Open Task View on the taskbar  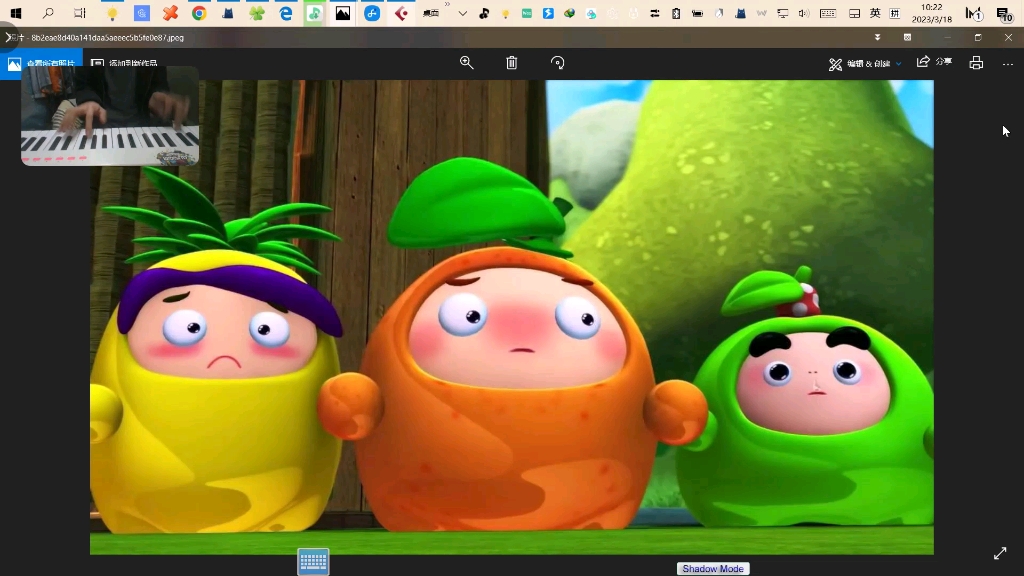click(80, 13)
